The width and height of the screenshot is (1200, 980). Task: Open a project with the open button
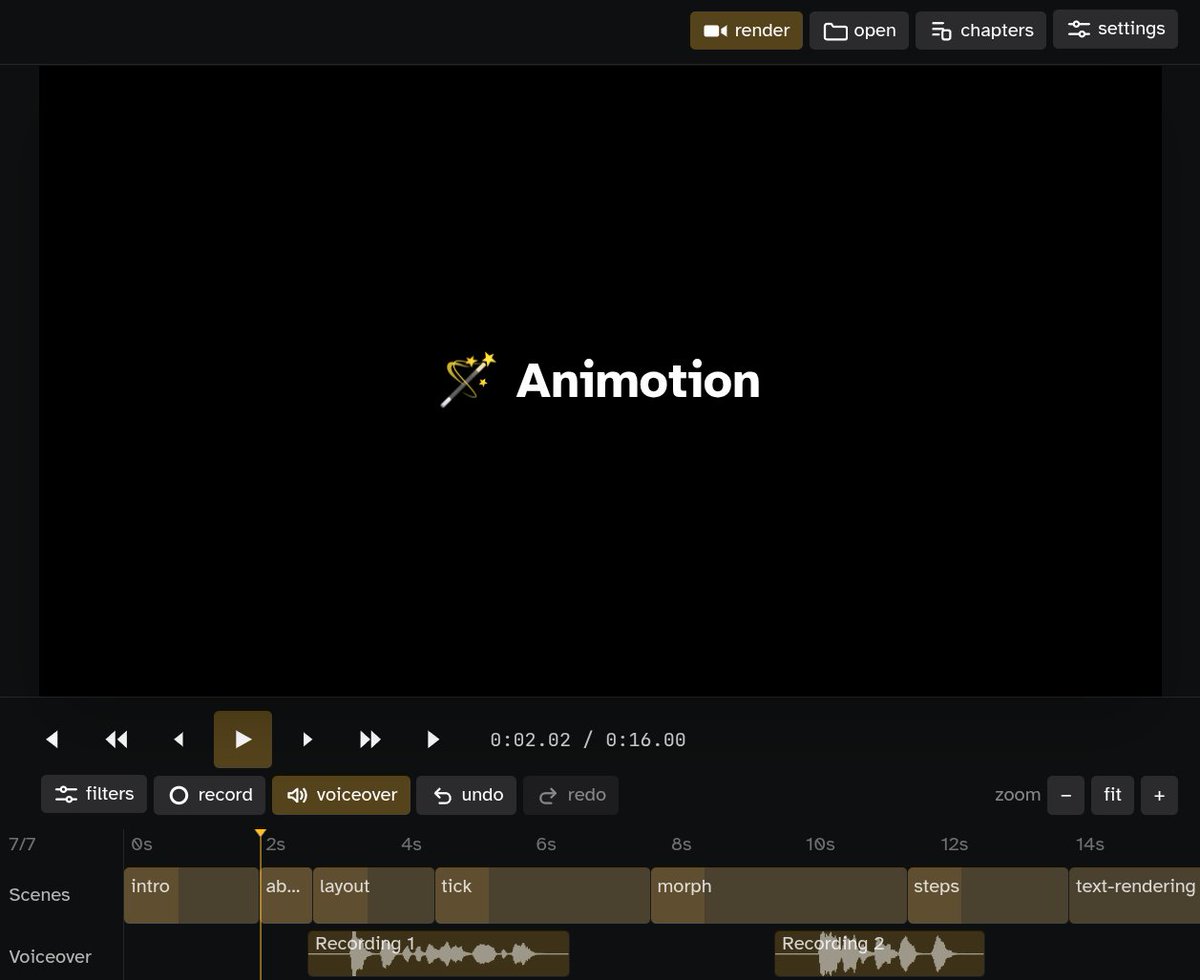click(859, 31)
